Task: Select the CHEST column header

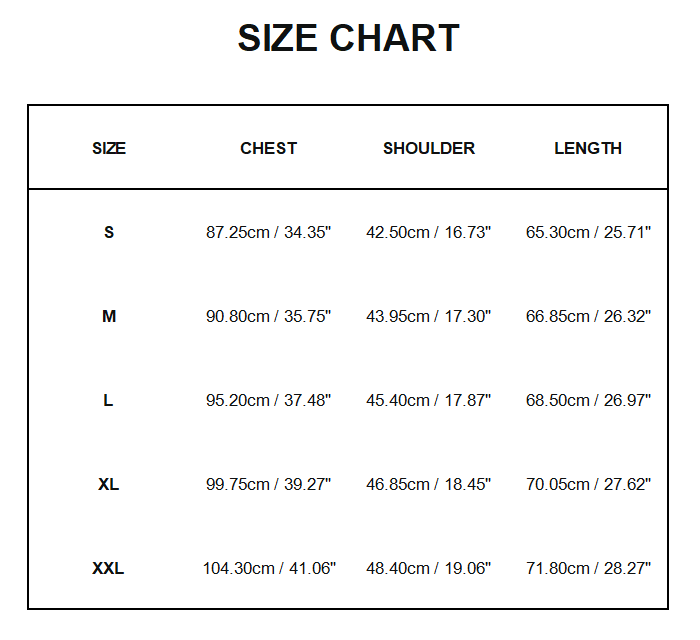Action: pyautogui.click(x=268, y=148)
